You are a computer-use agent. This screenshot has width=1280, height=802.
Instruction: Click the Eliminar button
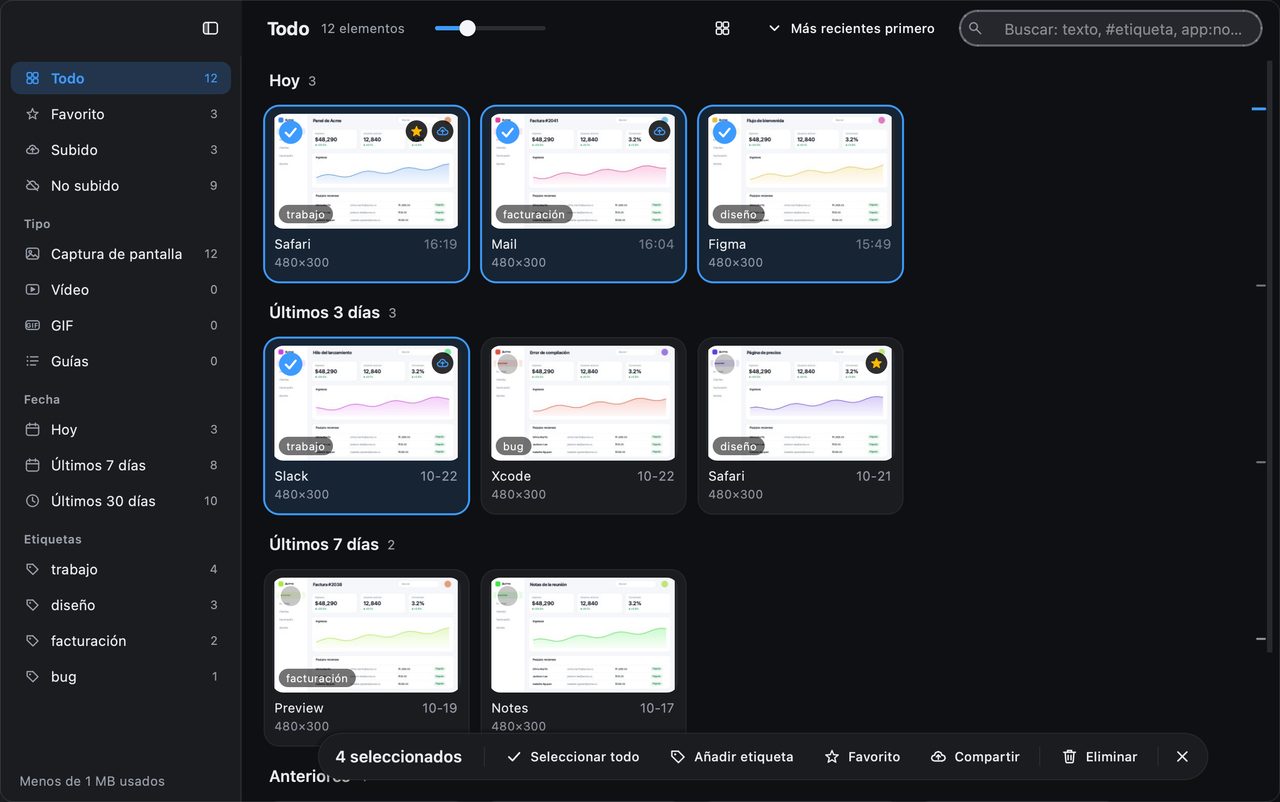point(1100,757)
